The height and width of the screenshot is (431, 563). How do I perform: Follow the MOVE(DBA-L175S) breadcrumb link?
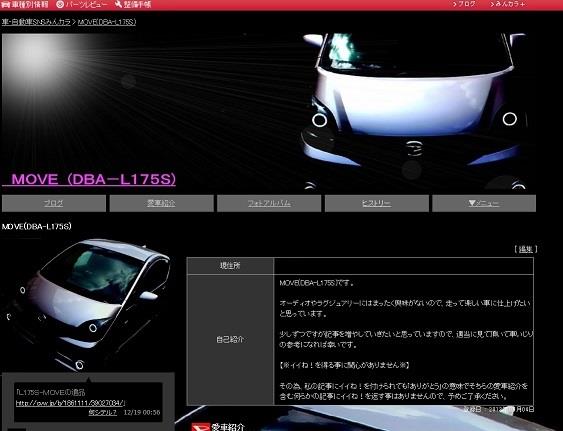coord(107,22)
